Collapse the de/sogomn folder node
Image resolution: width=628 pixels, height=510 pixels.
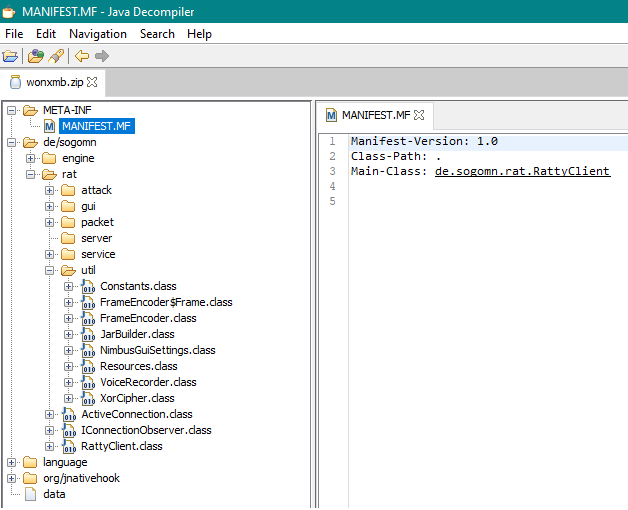pyautogui.click(x=12, y=142)
